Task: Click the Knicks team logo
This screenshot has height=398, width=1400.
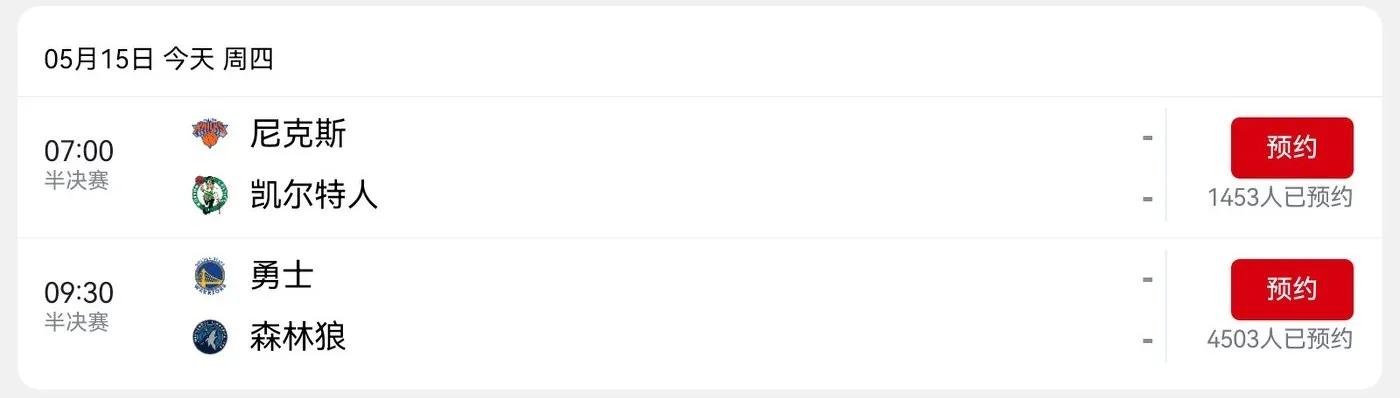Action: pyautogui.click(x=210, y=132)
